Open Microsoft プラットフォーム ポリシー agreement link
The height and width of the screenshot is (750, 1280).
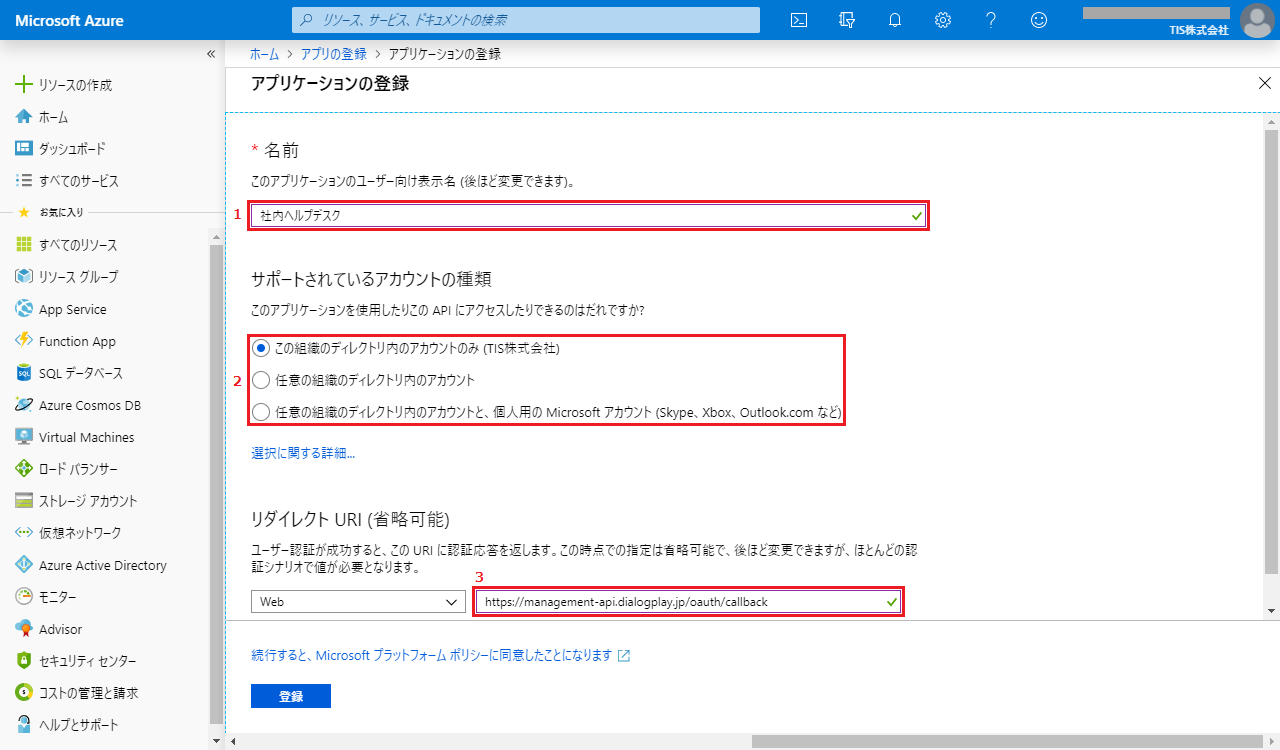441,655
